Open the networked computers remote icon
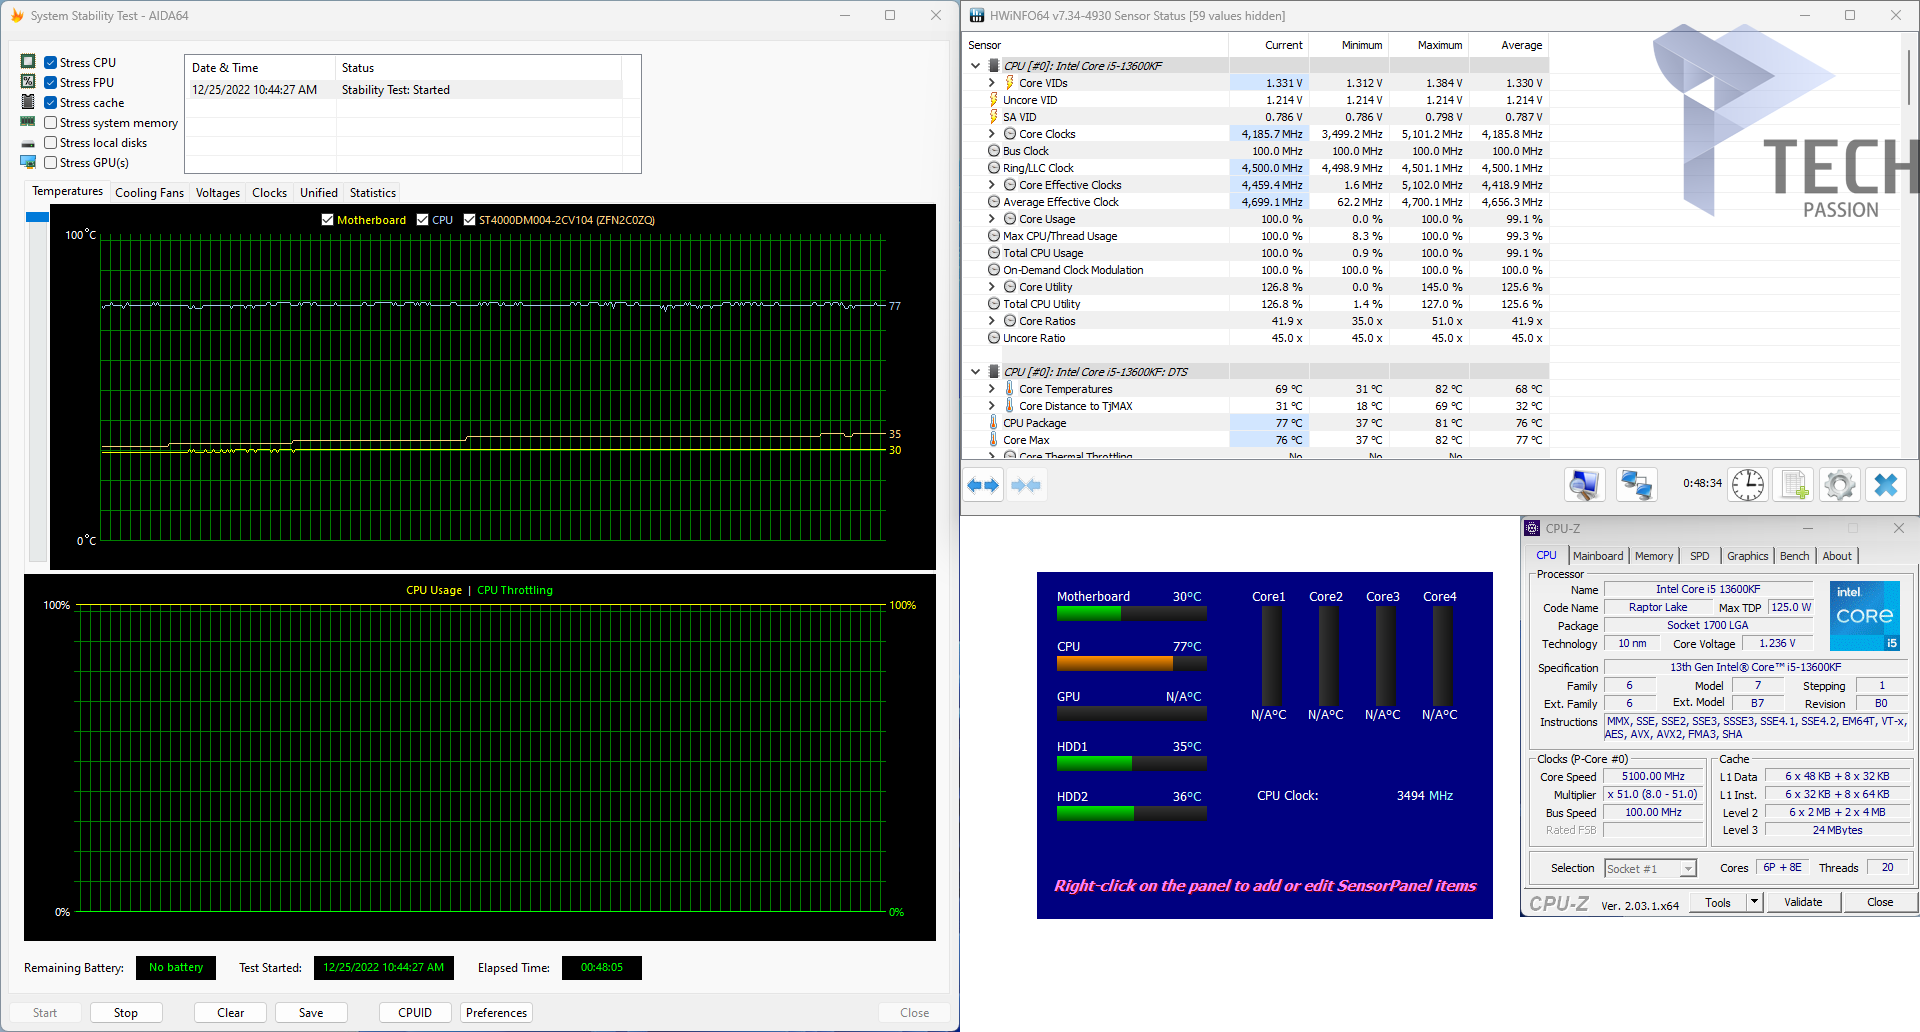Image resolution: width=1920 pixels, height=1032 pixels. [x=1636, y=485]
